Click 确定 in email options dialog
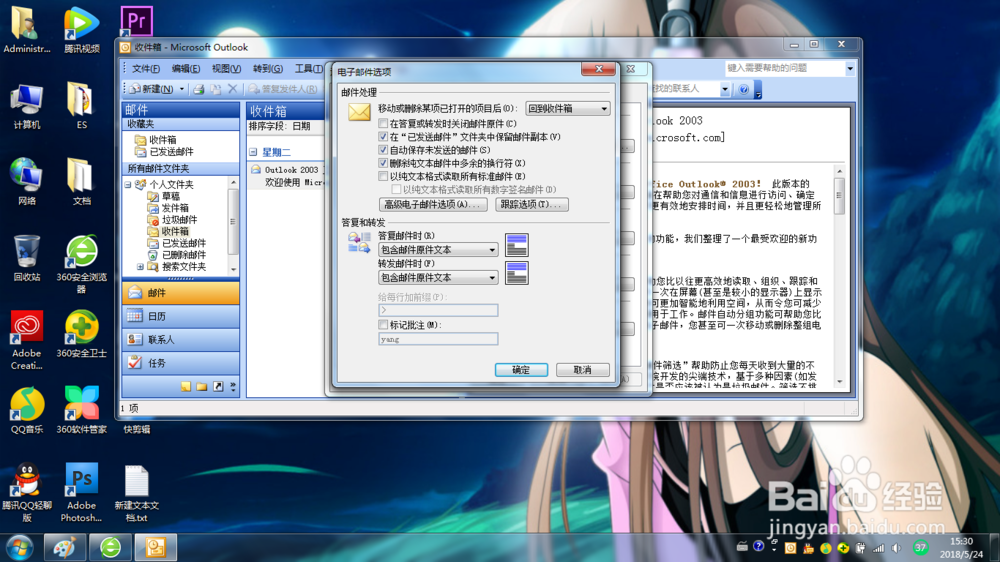1000x562 pixels. pyautogui.click(x=521, y=370)
